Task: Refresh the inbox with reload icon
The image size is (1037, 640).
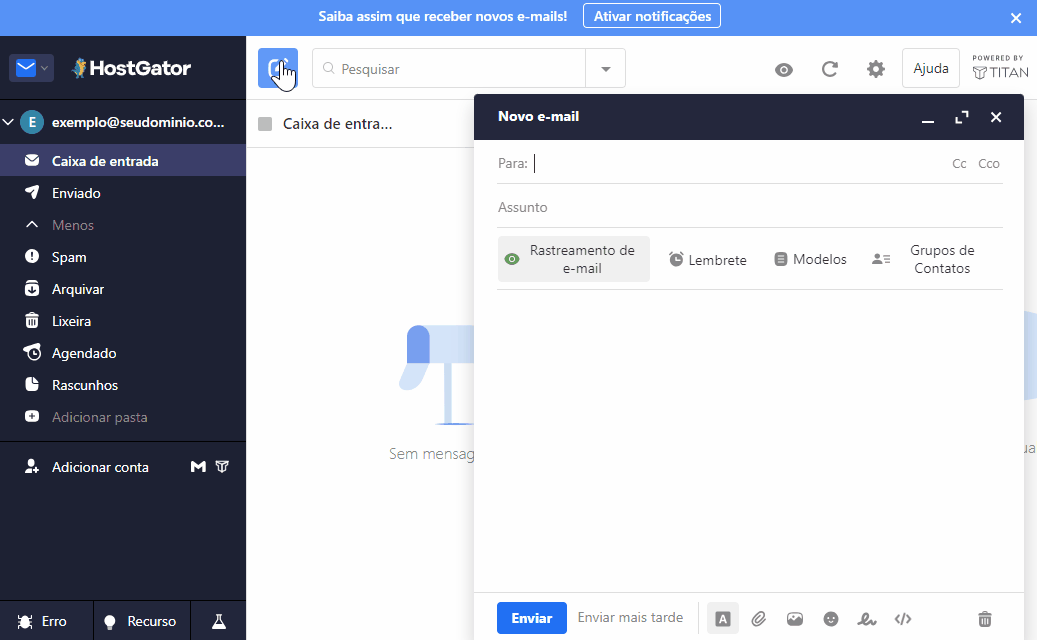Action: [829, 69]
